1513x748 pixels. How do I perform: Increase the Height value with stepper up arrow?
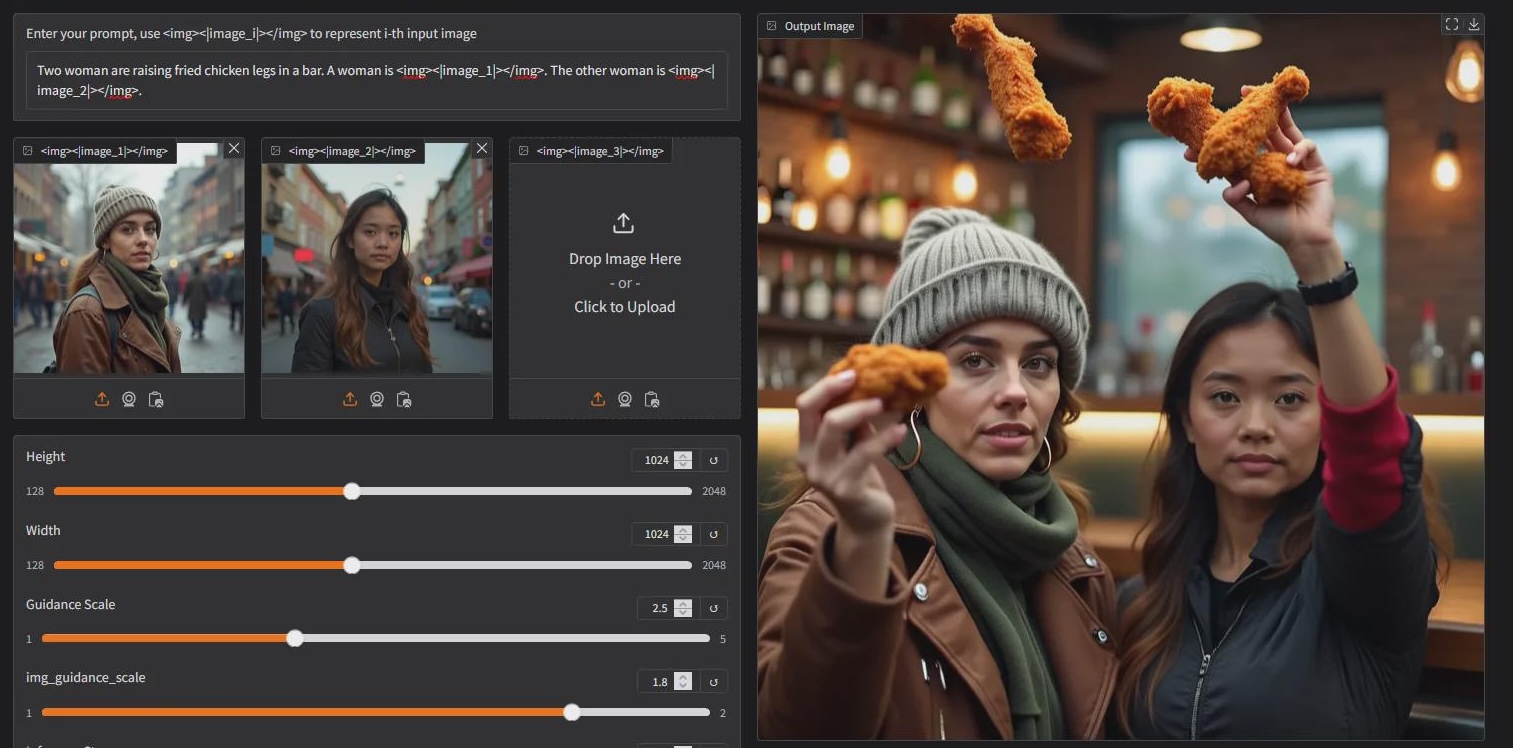683,456
